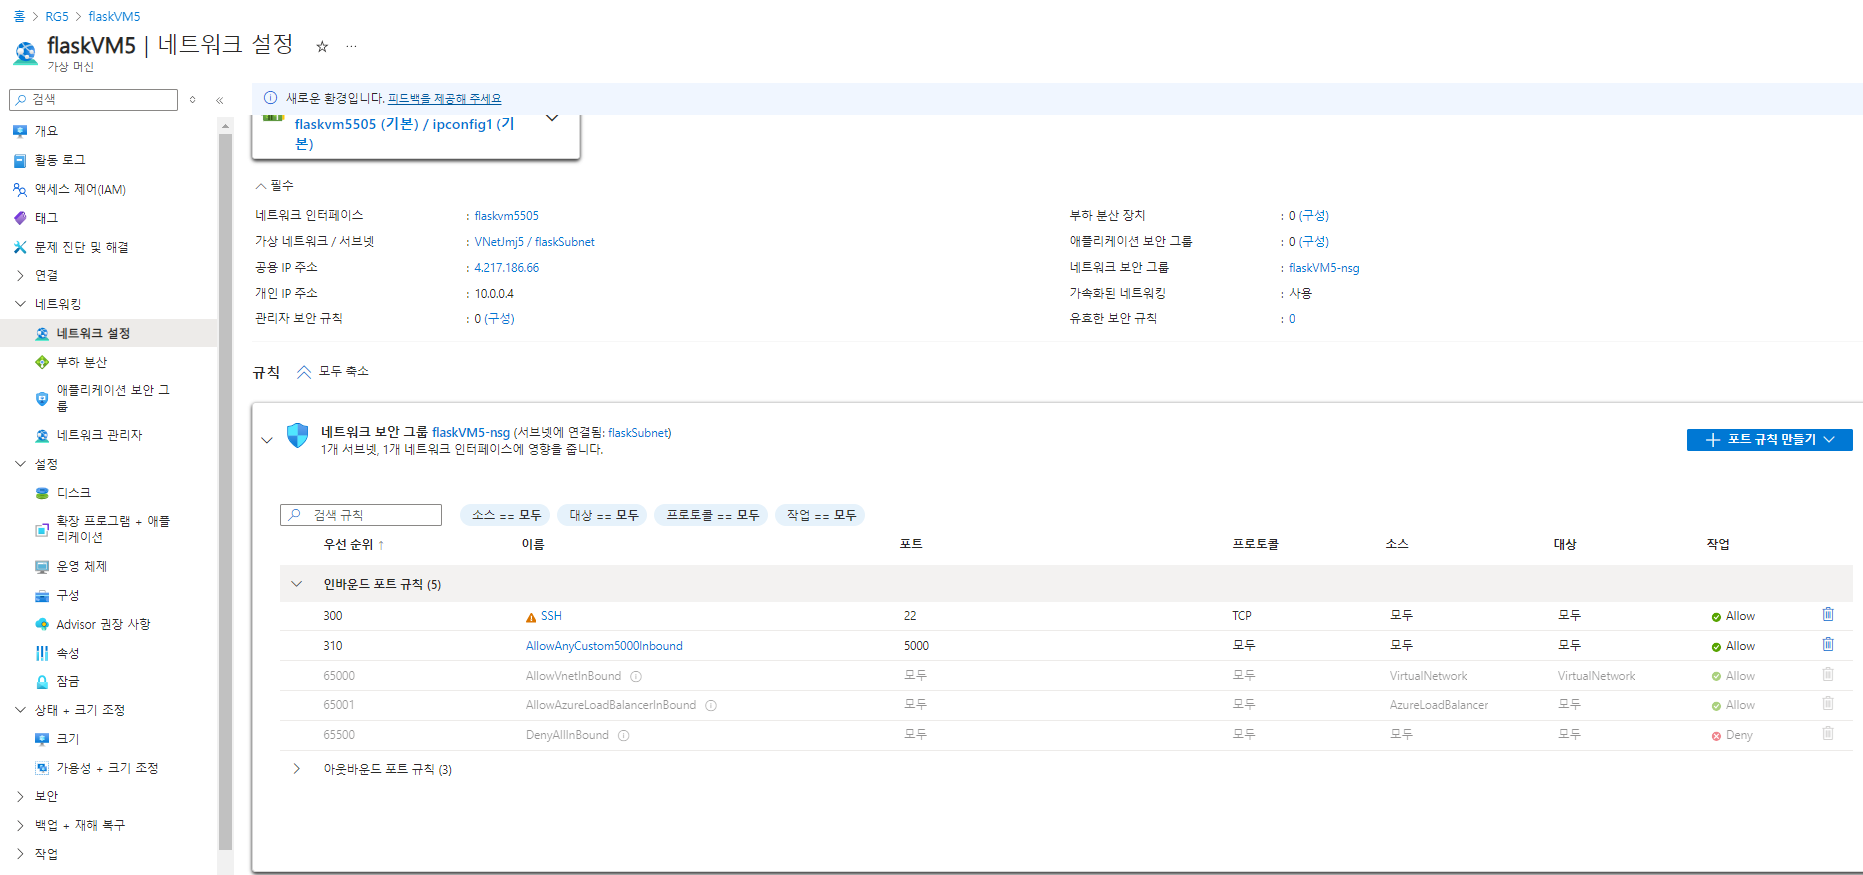
Task: Sort by 우선 순위 column header
Action: pyautogui.click(x=353, y=544)
